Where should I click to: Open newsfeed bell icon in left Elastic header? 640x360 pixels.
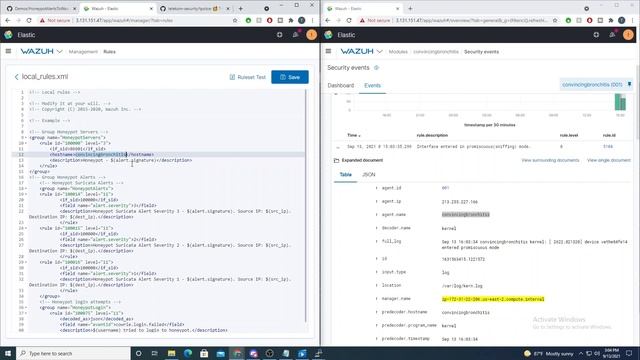tap(296, 35)
